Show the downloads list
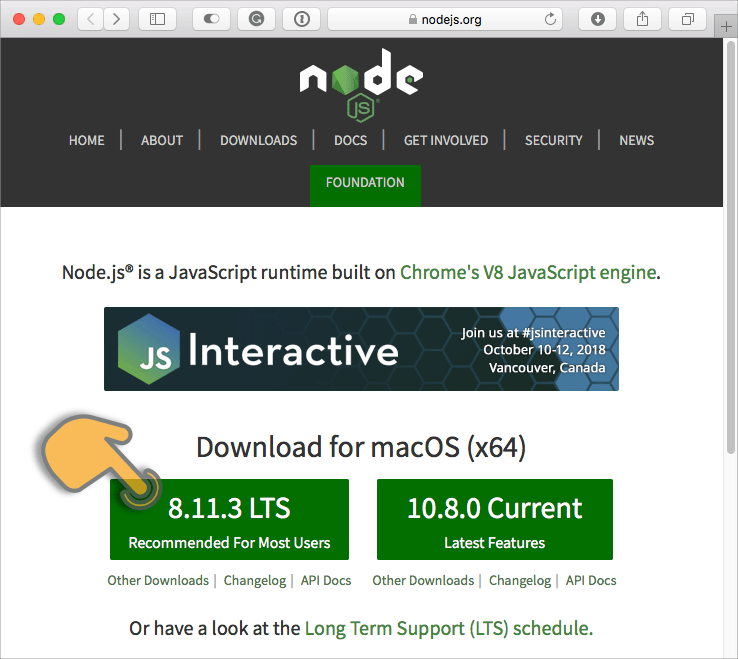The image size is (738, 659). tap(597, 19)
